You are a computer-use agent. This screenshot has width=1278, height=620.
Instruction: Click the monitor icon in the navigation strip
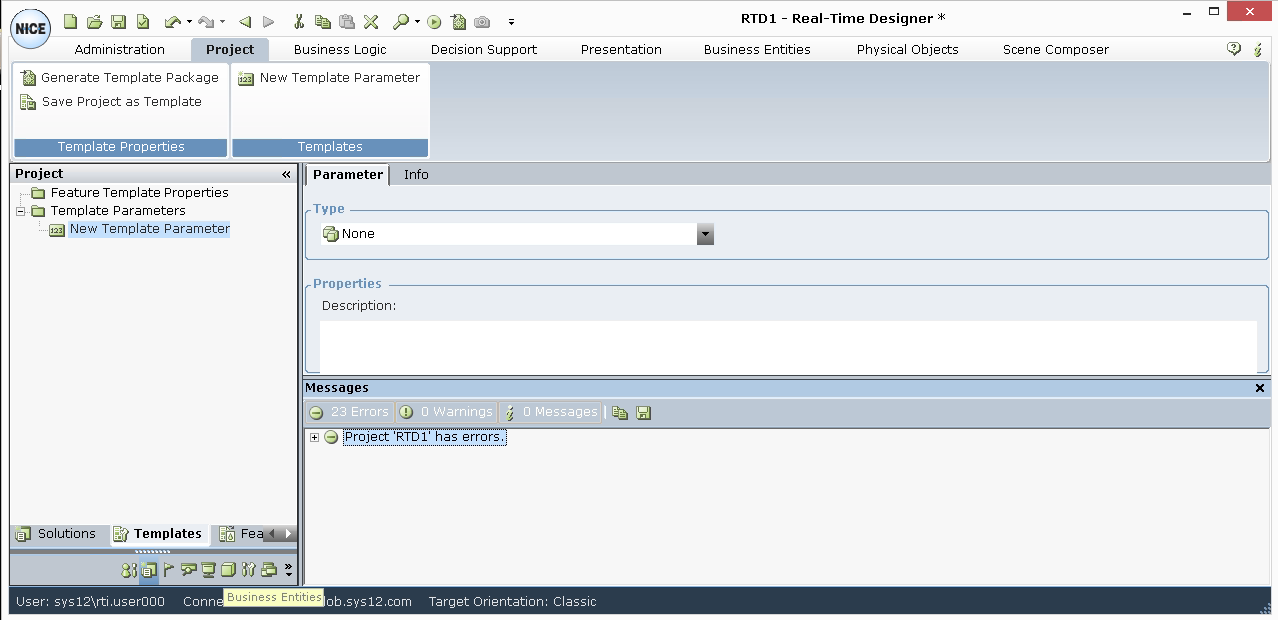(x=208, y=570)
